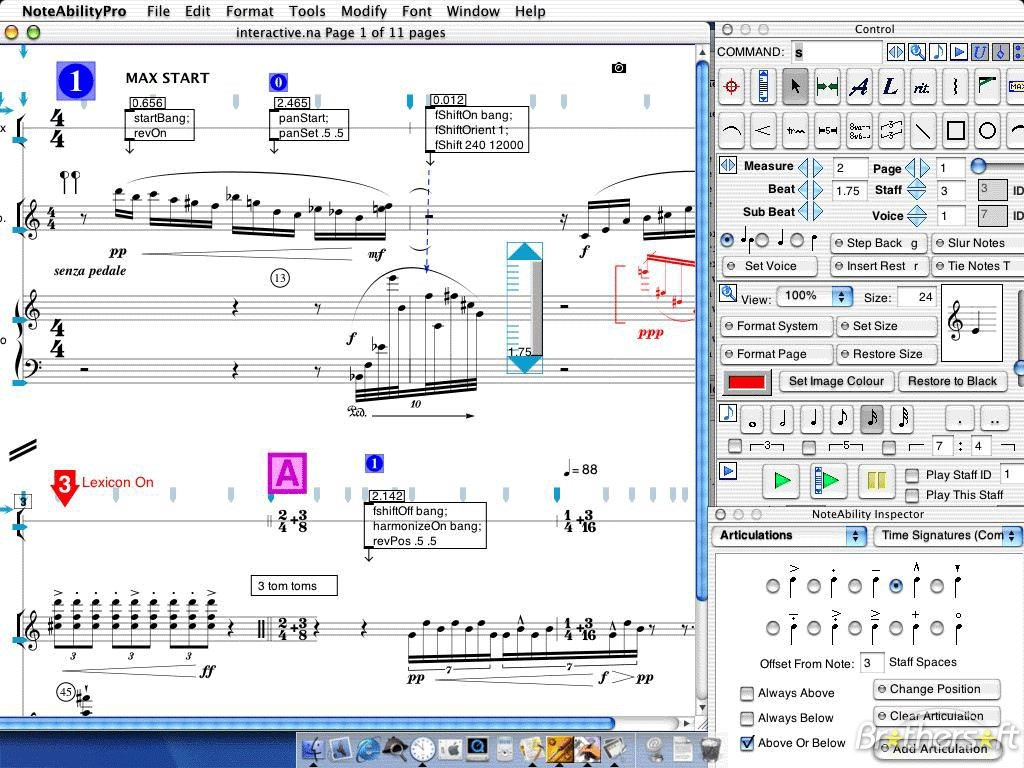Screen dimensions: 1024x768
Task: Enable the Play This Staff checkbox
Action: point(912,495)
